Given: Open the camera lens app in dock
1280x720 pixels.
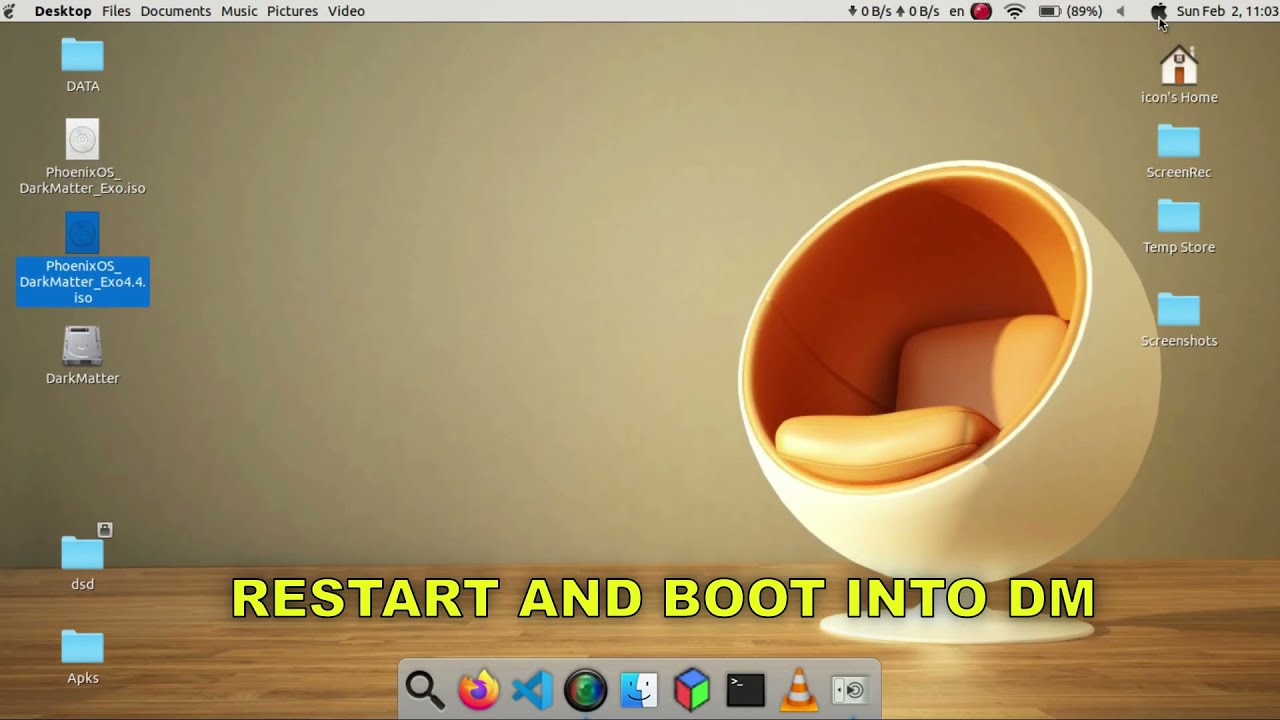Looking at the screenshot, I should point(585,690).
